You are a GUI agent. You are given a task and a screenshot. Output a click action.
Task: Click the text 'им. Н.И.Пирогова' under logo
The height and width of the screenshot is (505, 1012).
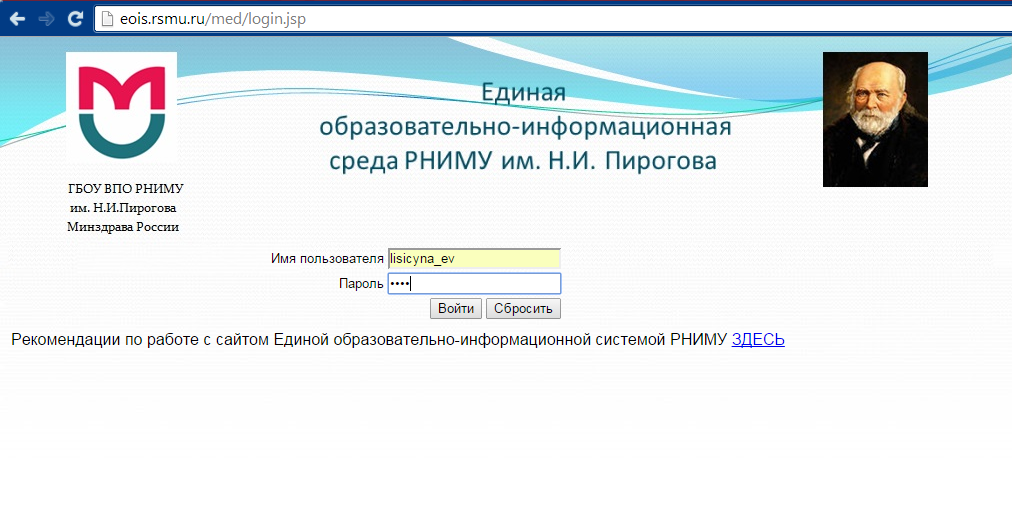click(123, 208)
